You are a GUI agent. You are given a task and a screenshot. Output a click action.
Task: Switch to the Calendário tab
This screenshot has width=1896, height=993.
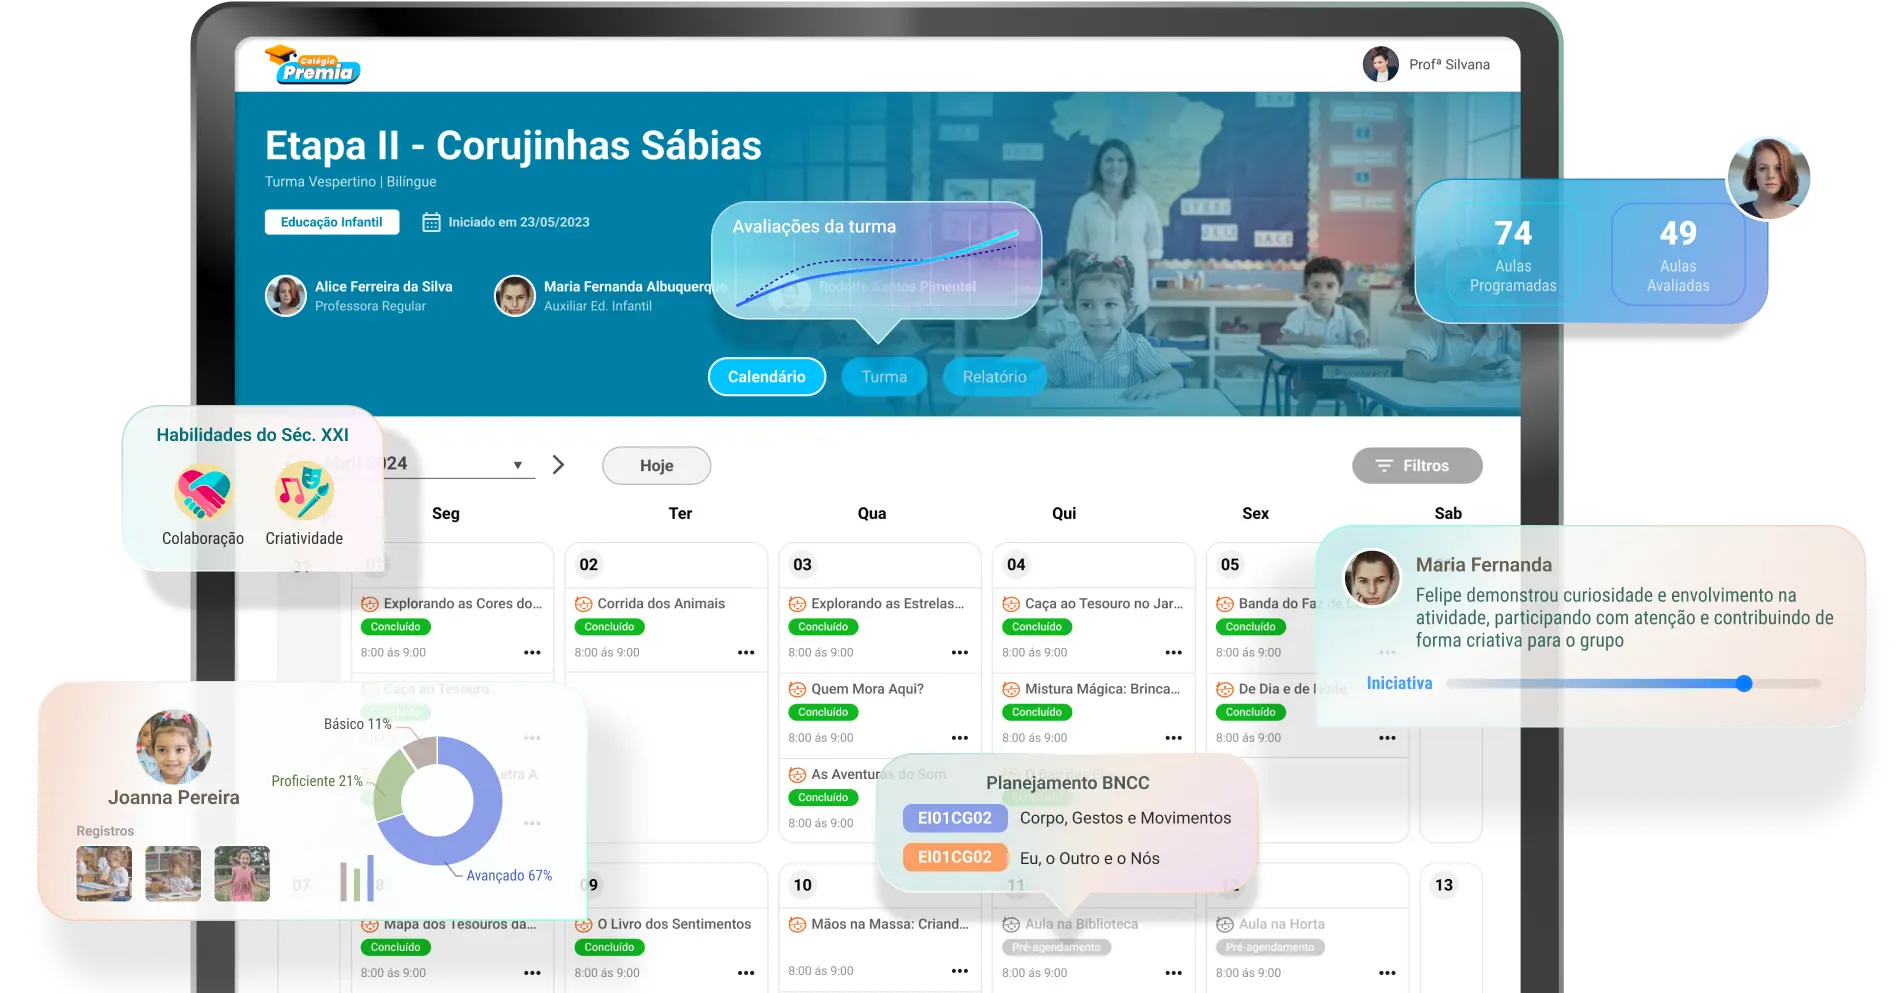767,377
